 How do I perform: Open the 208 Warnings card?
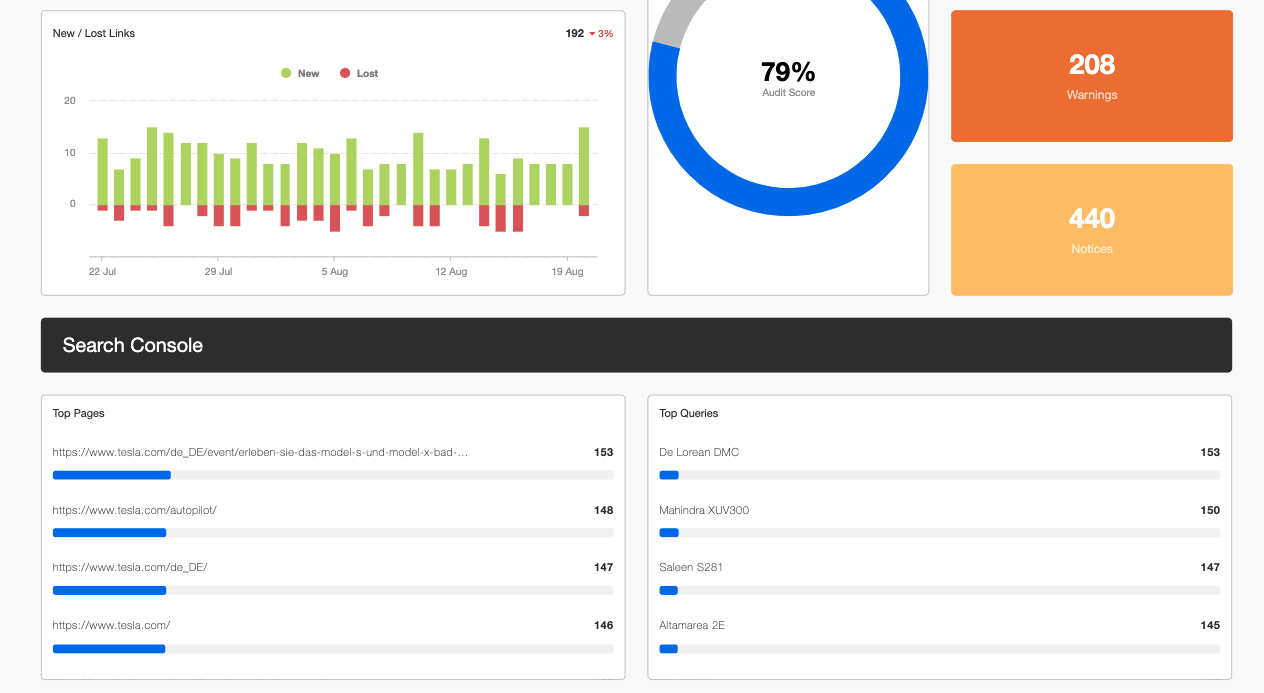tap(1091, 76)
